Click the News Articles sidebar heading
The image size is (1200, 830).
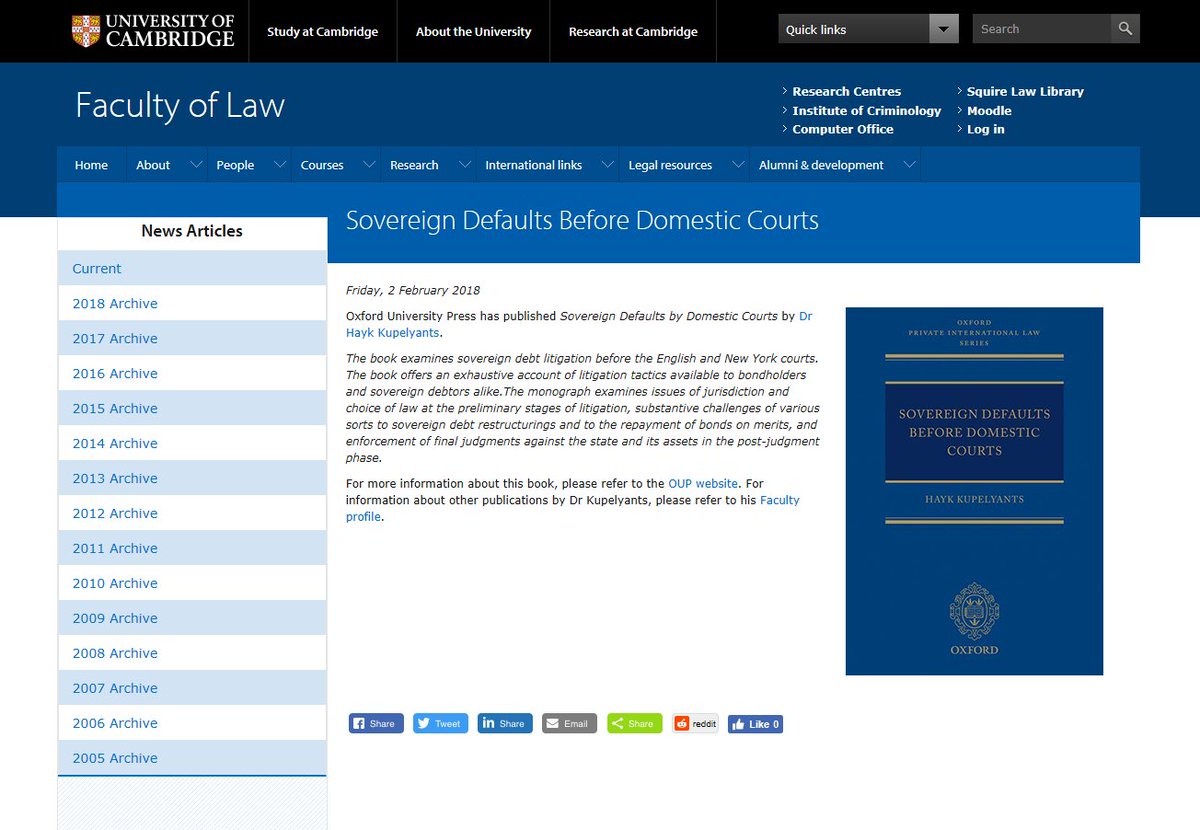[192, 231]
